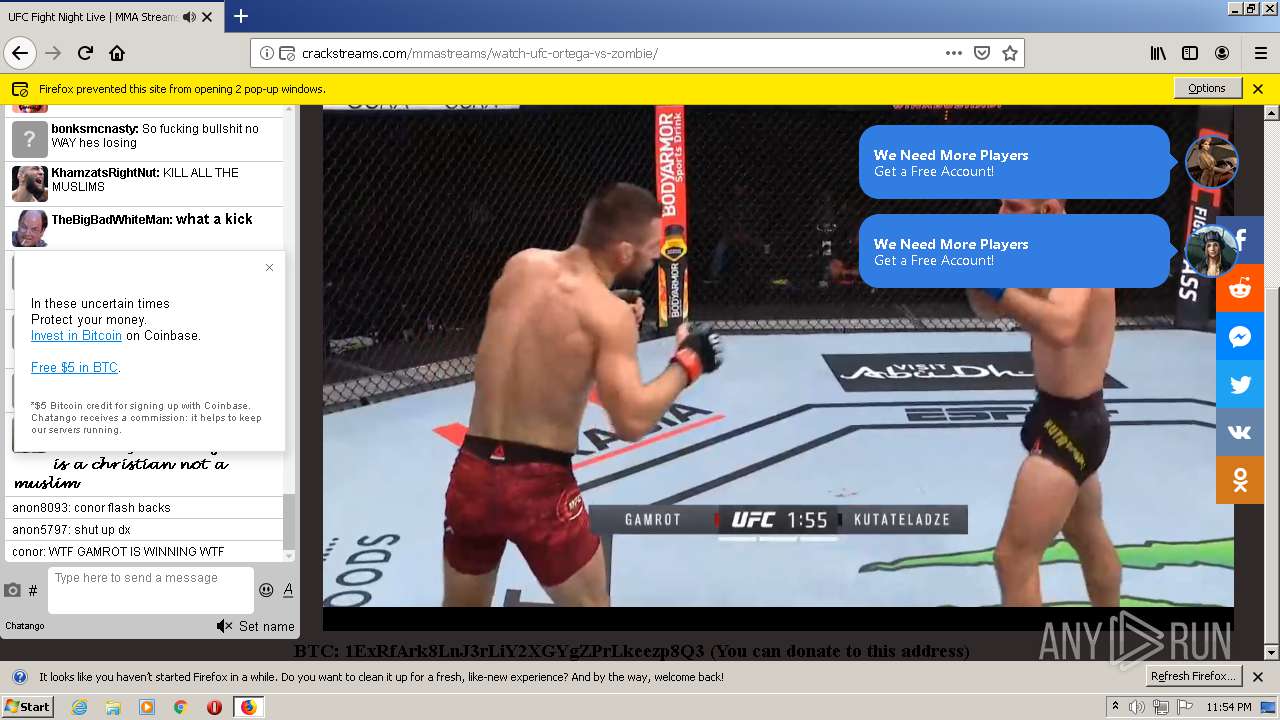The image size is (1280, 720).
Task: Open Chrome from the taskbar
Action: (x=180, y=707)
